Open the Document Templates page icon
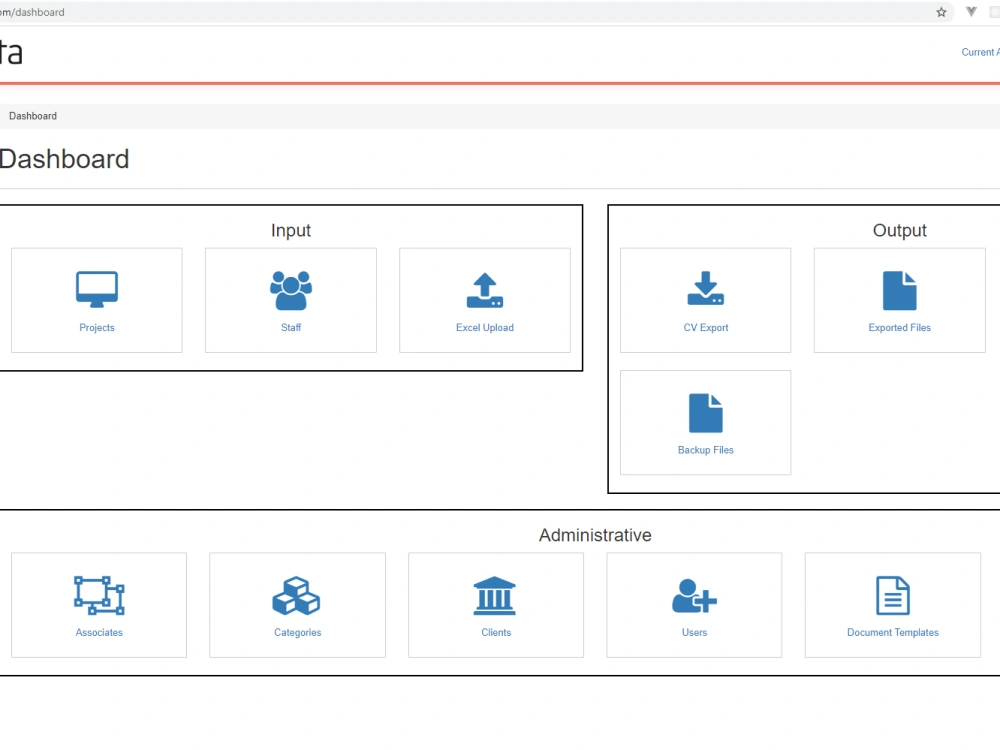1000x750 pixels. coord(893,596)
